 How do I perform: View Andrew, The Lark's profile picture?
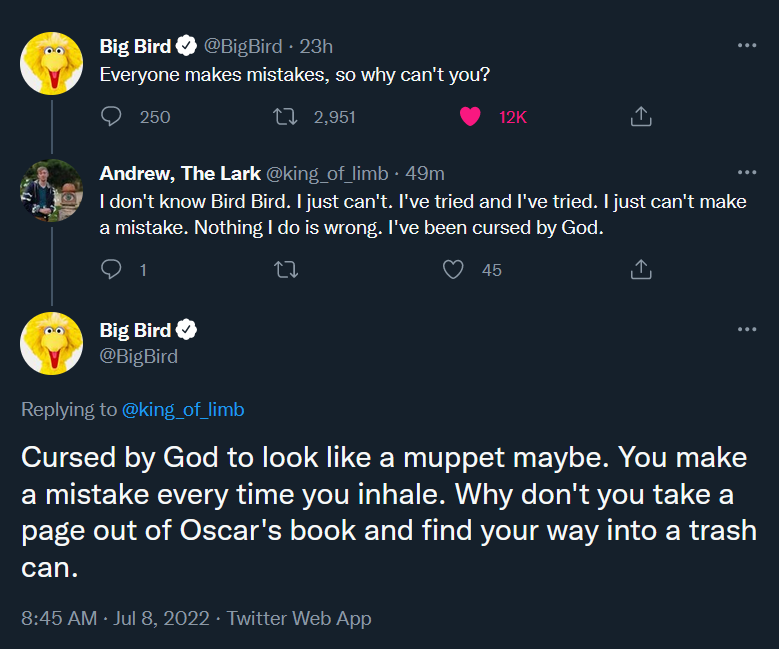click(x=52, y=191)
